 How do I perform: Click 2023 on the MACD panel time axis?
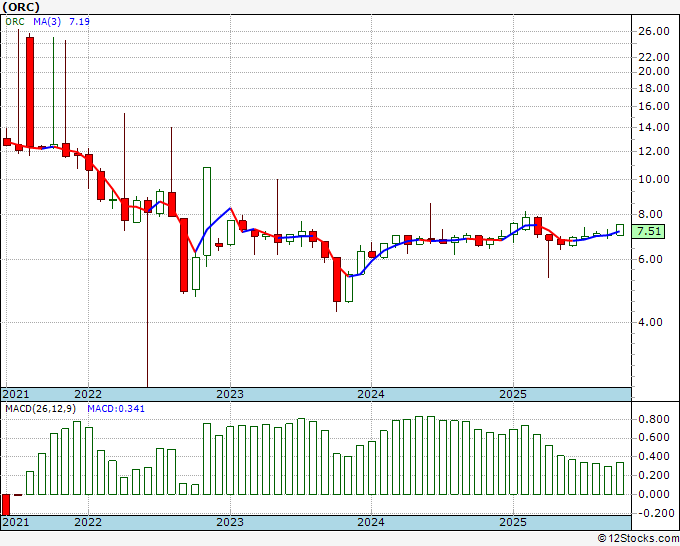[230, 522]
